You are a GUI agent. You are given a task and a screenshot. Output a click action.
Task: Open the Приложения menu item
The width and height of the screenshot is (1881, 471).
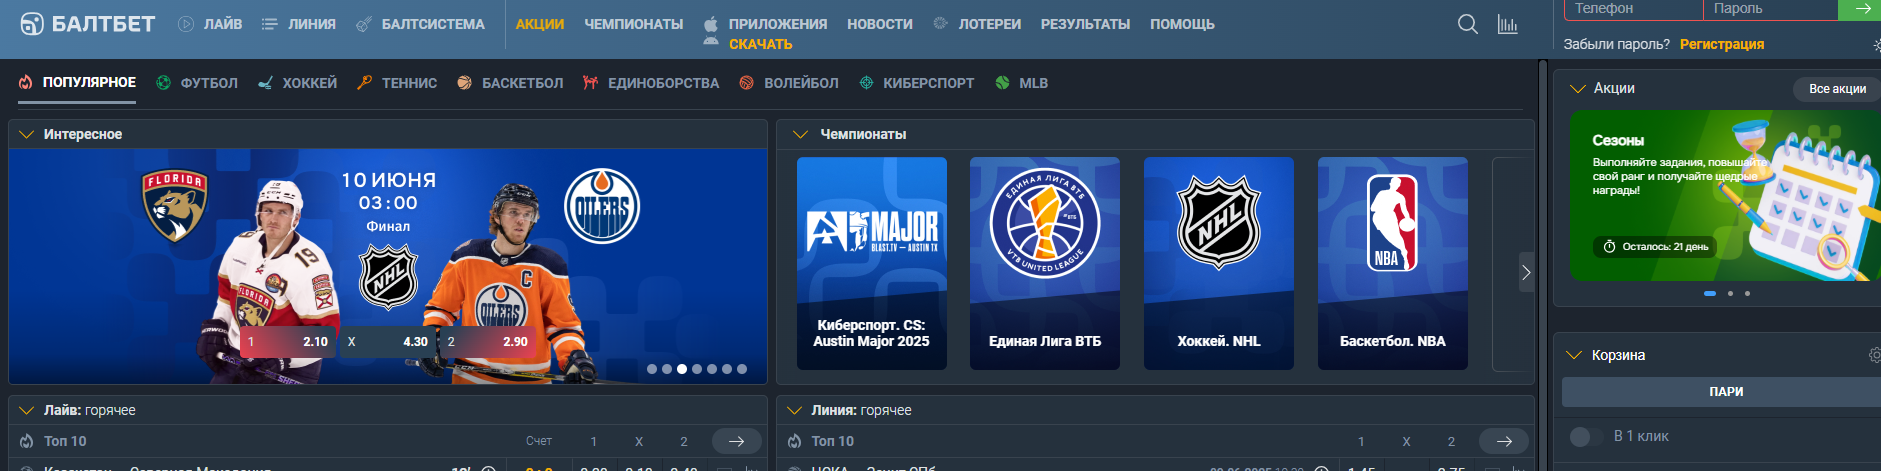coord(778,24)
